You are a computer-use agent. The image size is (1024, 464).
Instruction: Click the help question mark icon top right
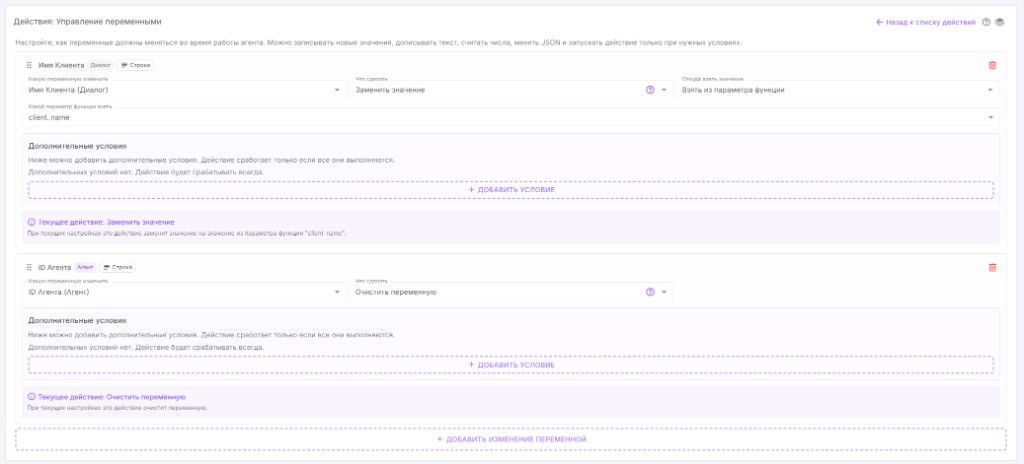[986, 22]
